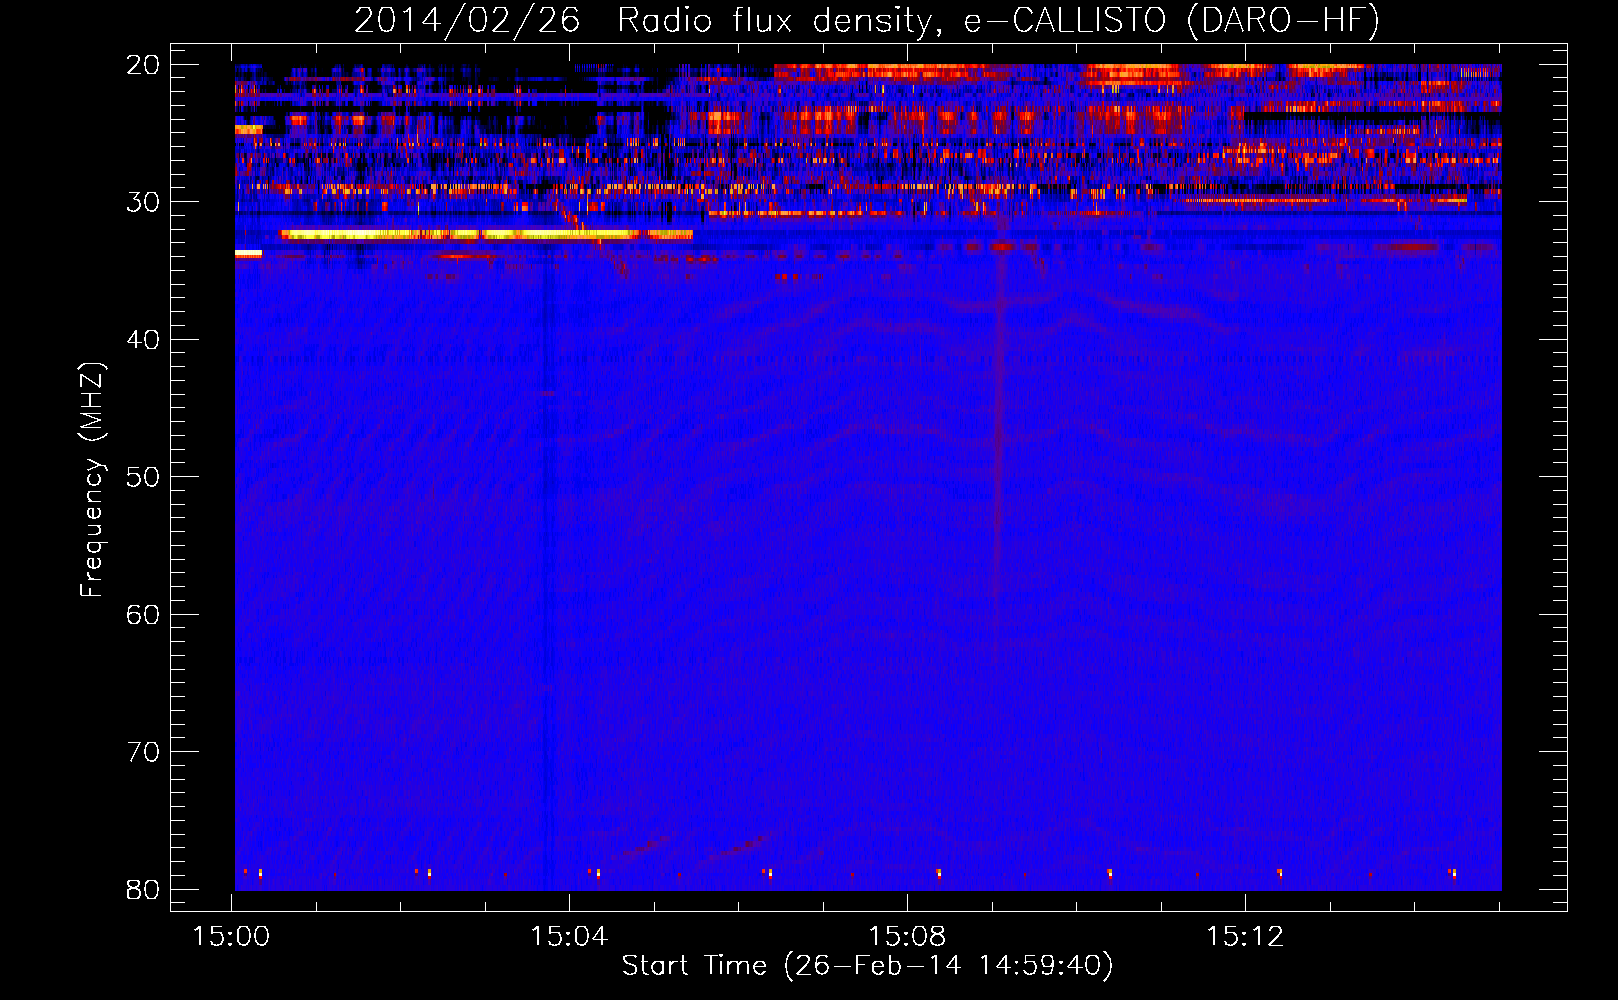Click the long bright yellow emission band near 32 MHz
Viewport: 1618px width, 1000px height.
pos(487,235)
